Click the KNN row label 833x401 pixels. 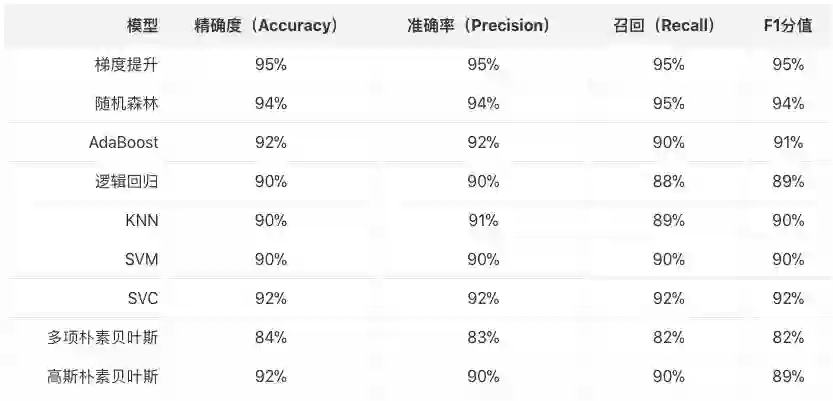[x=141, y=221]
